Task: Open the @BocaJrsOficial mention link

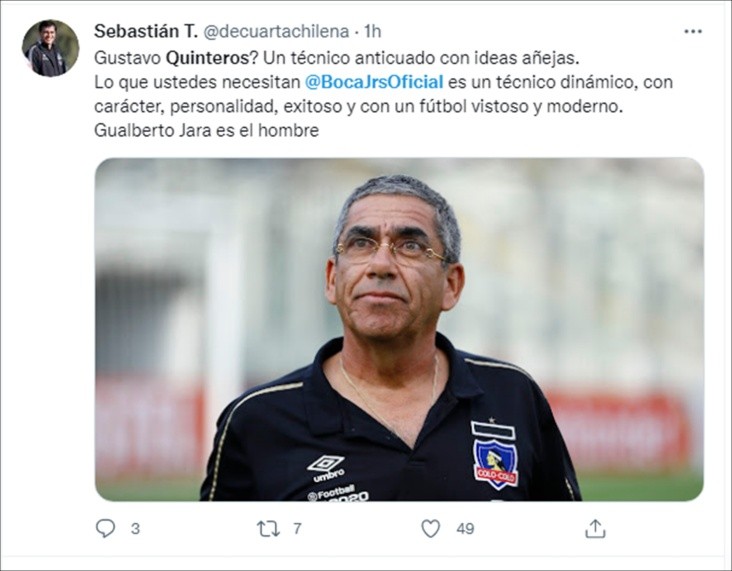Action: click(x=374, y=82)
